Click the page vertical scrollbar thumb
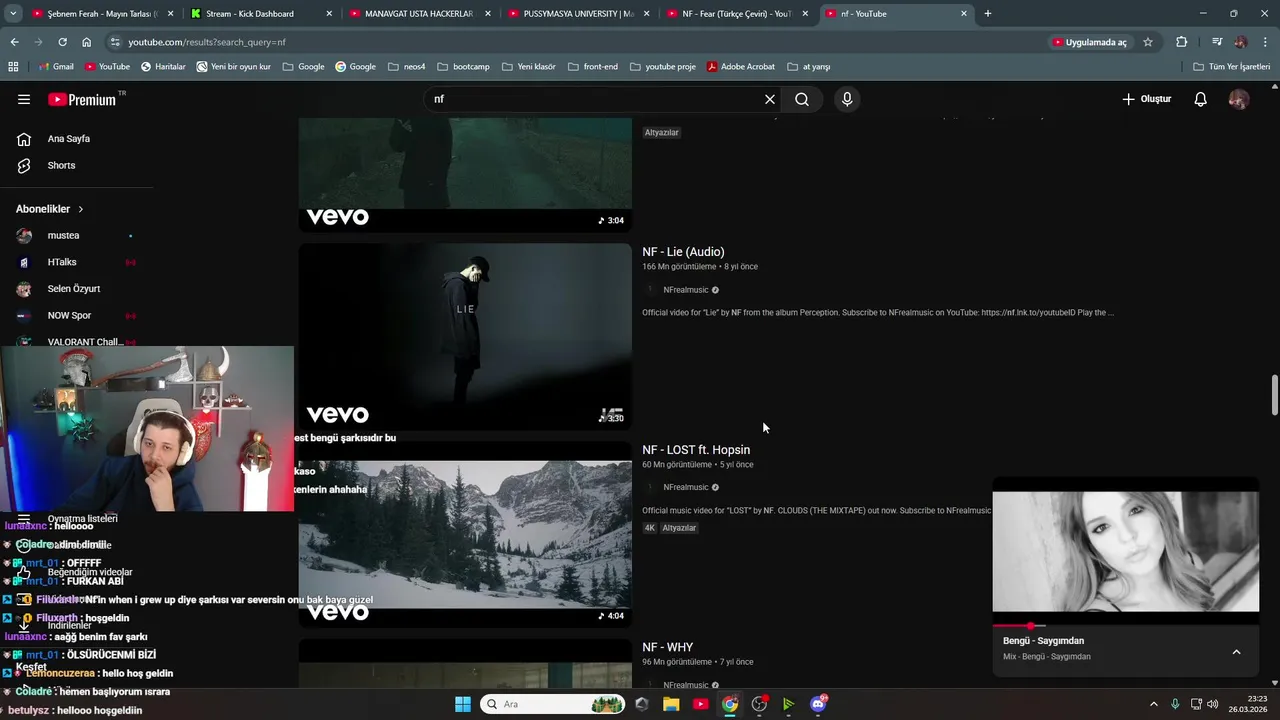Screen dimensions: 1280x720 pos(1274,395)
